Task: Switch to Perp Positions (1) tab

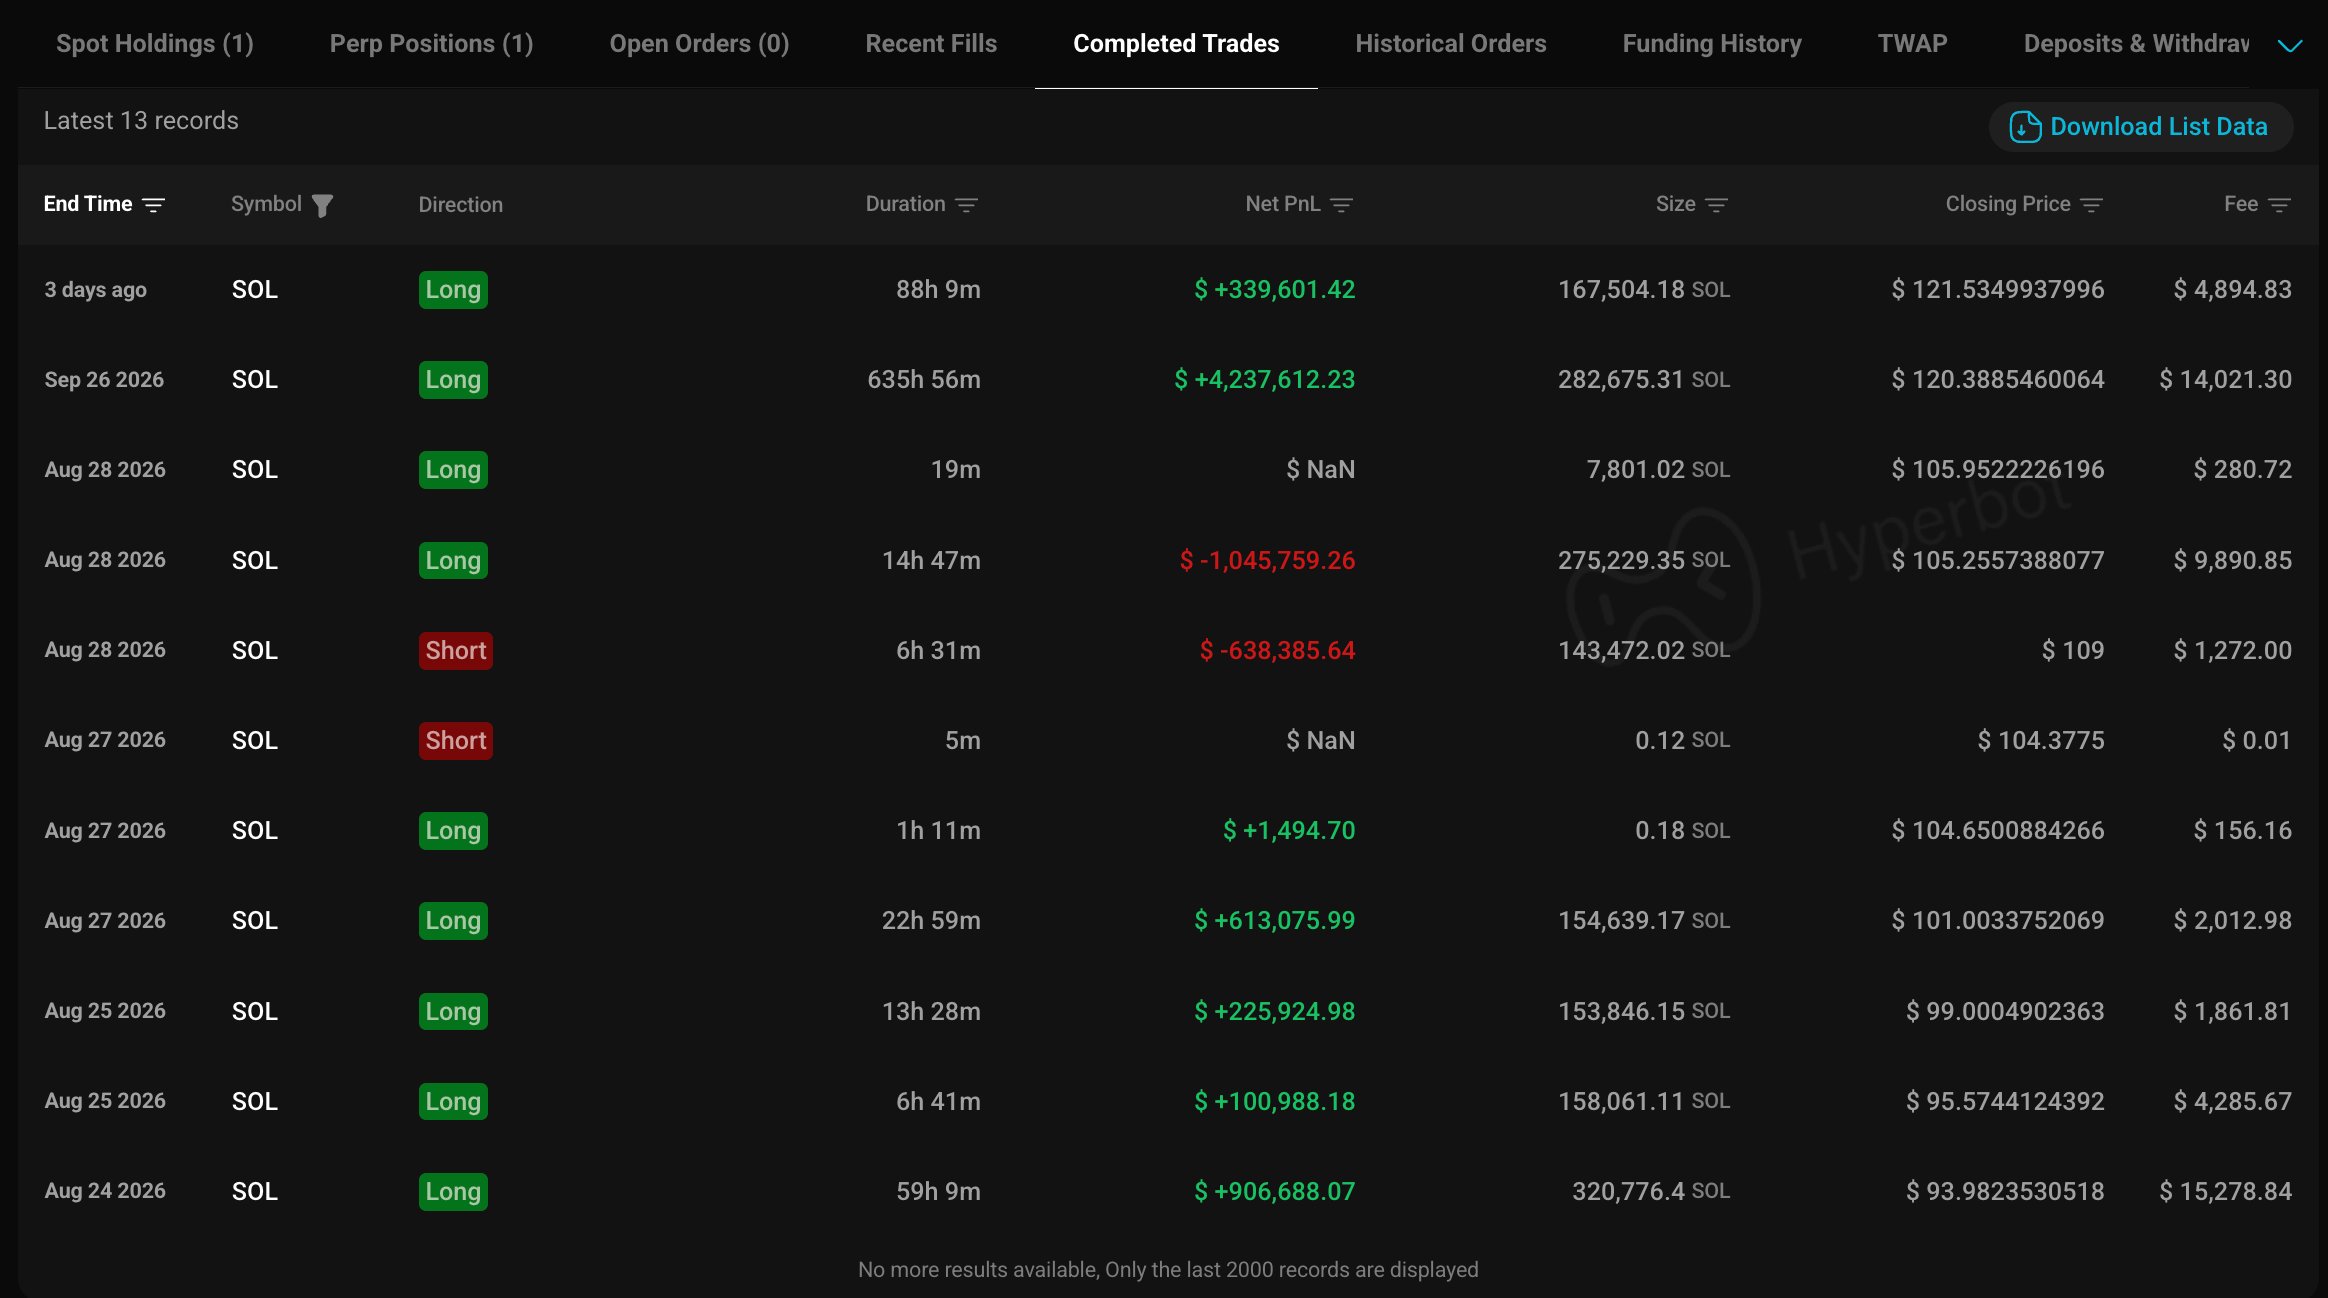Action: 431,44
